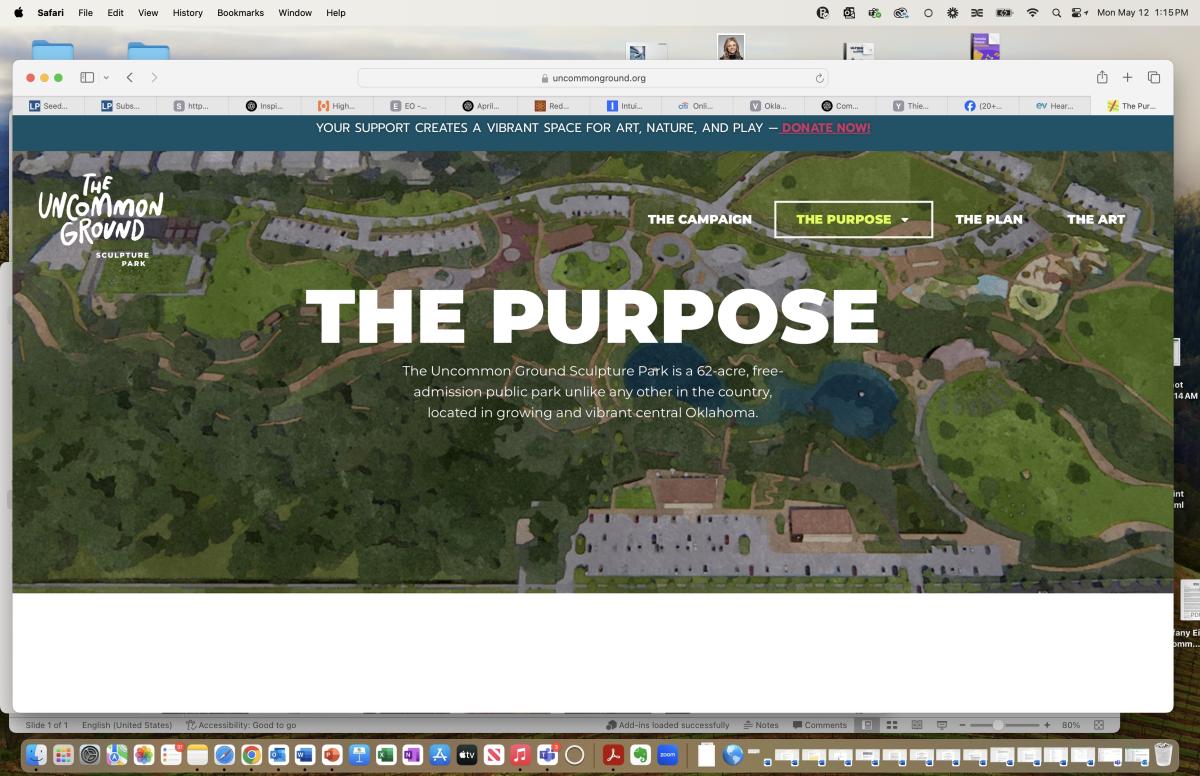Launch Evernote from the Dock

[x=640, y=755]
